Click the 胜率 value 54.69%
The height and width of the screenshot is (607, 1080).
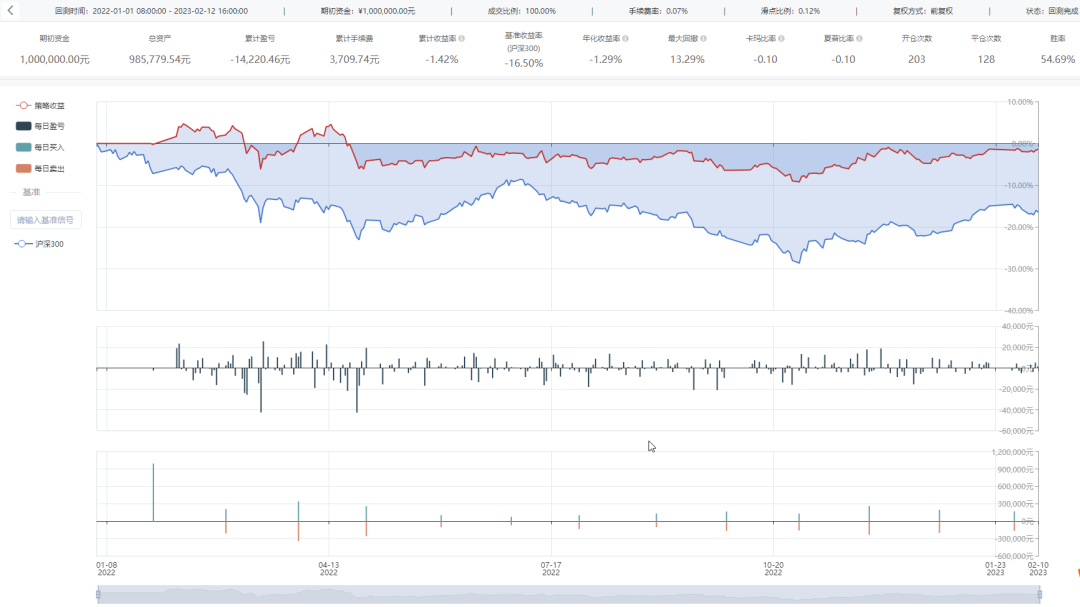point(1057,60)
